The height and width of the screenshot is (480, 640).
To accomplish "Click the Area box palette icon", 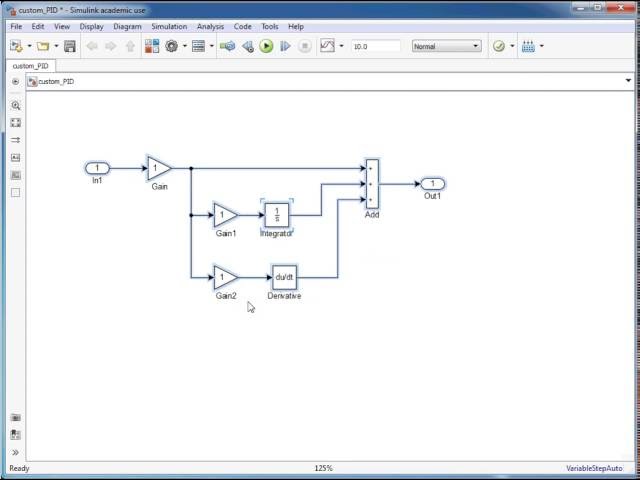I will point(16,193).
